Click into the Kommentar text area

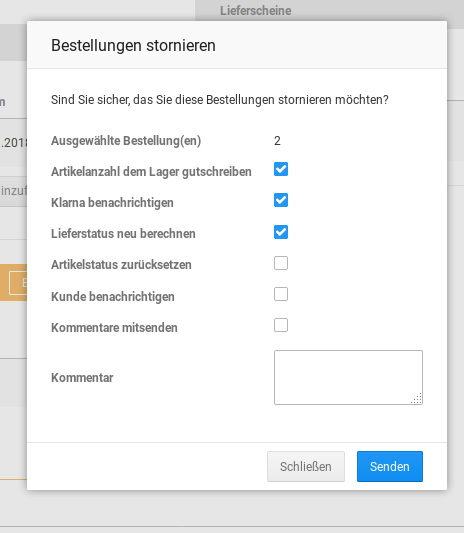[348, 377]
